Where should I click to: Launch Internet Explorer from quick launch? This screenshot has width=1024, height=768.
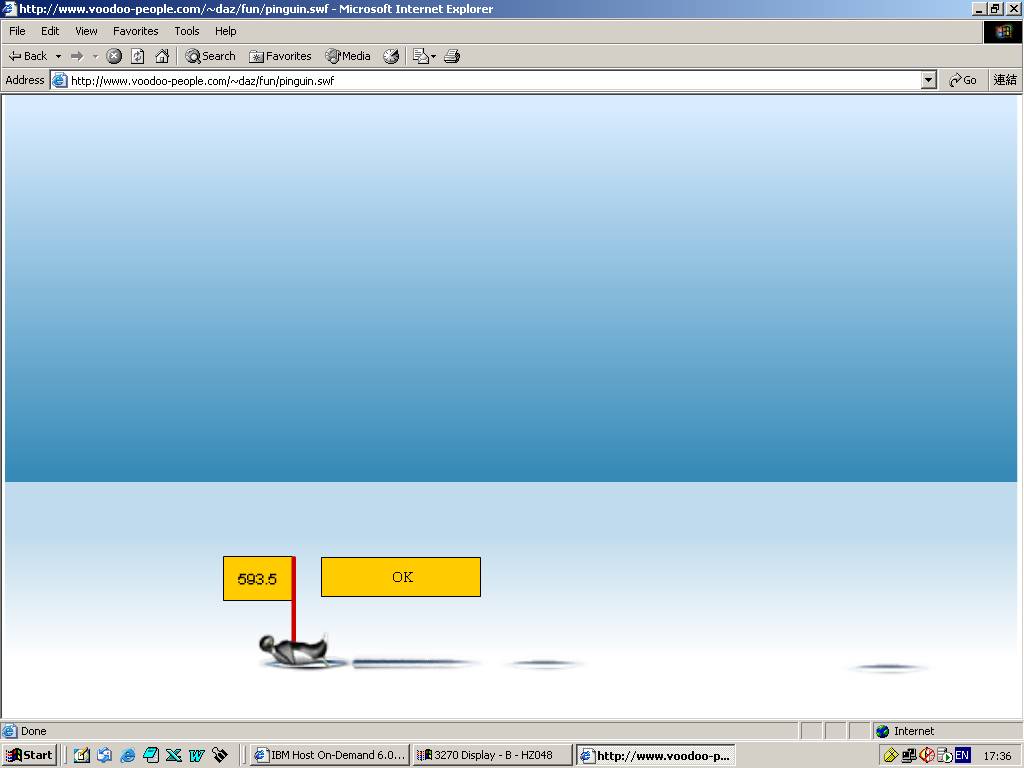128,755
